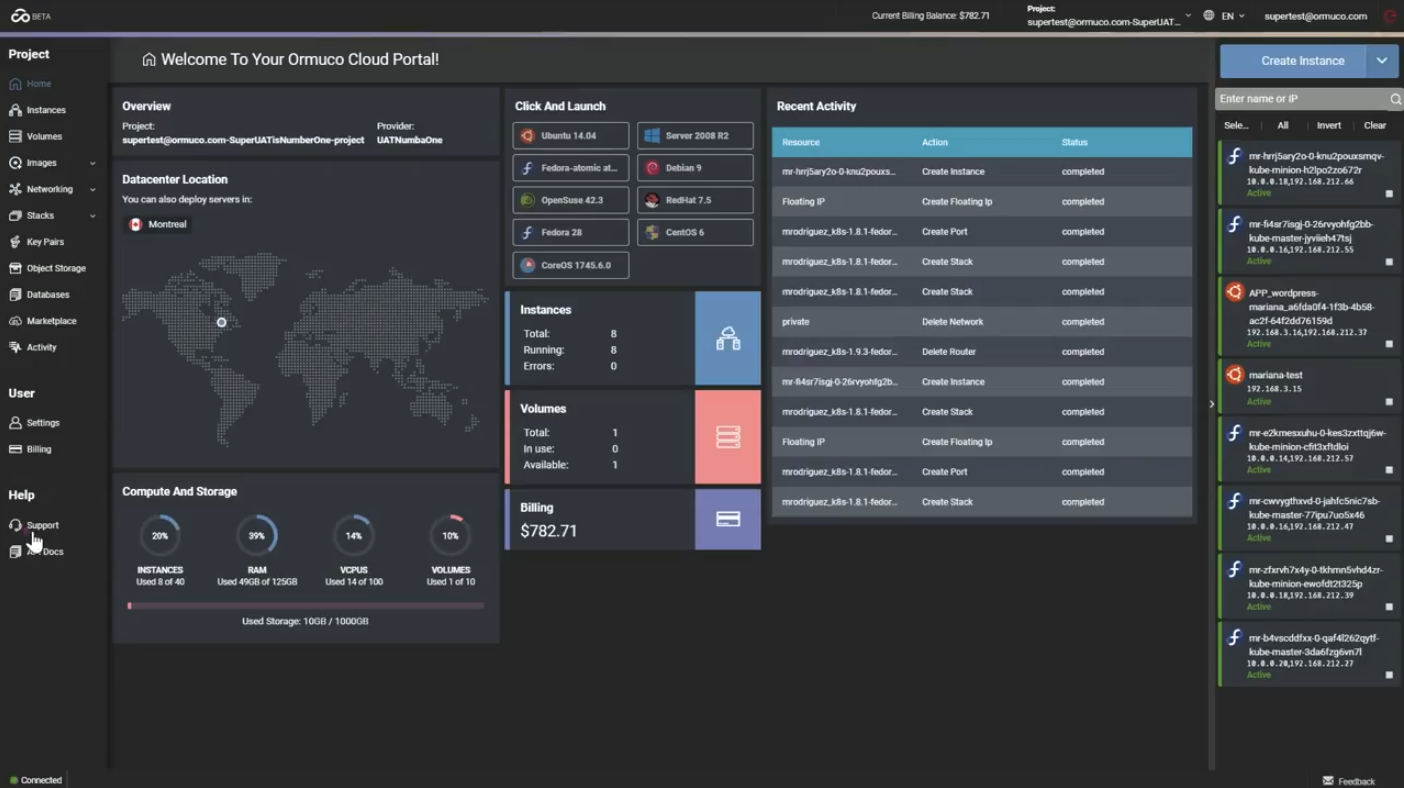Screen dimensions: 1404x788
Task: Click the Settings user icon
Action: (15, 423)
